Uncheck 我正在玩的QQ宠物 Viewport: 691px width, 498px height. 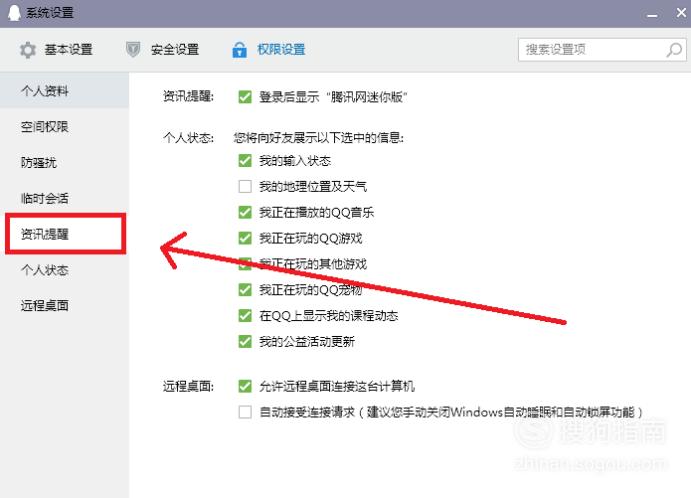[245, 290]
